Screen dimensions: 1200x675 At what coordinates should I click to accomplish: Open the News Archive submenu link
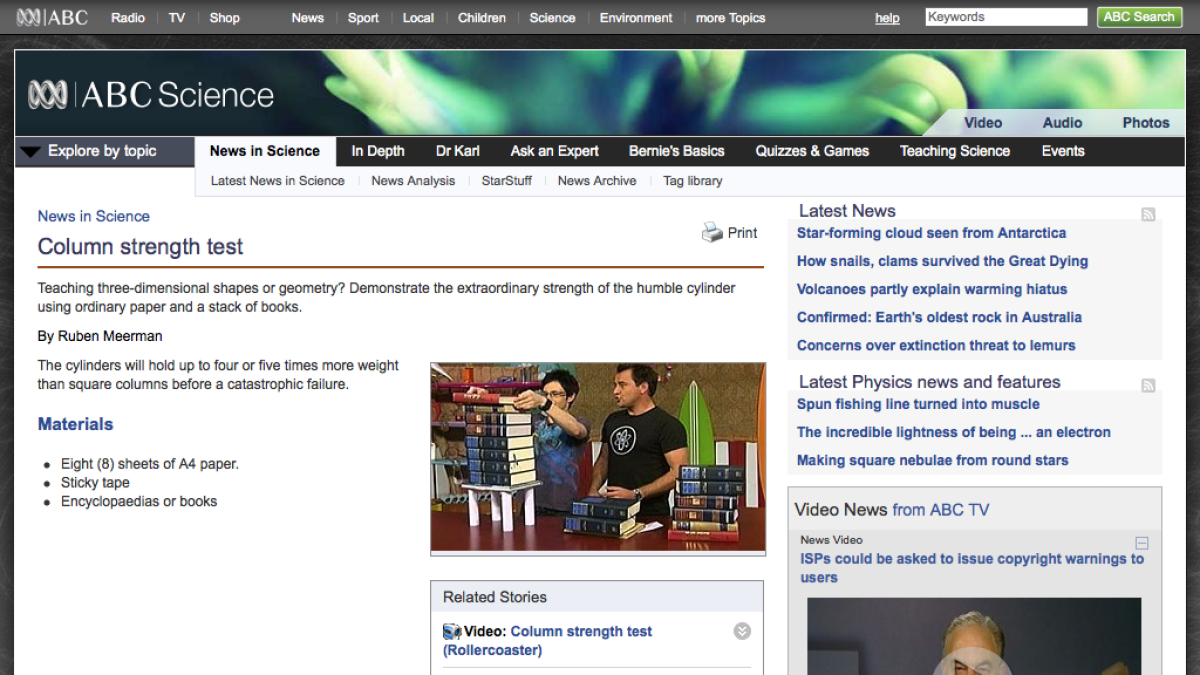tap(597, 181)
